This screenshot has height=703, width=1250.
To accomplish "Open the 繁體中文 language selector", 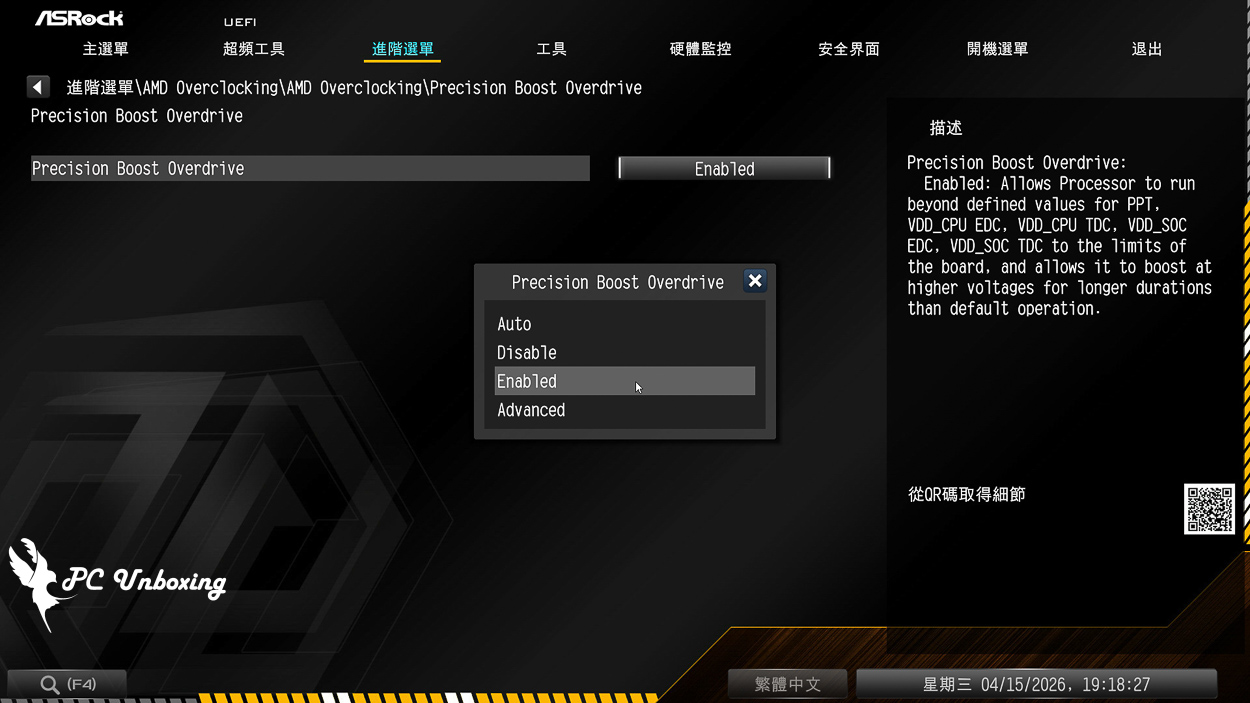I will pyautogui.click(x=788, y=685).
